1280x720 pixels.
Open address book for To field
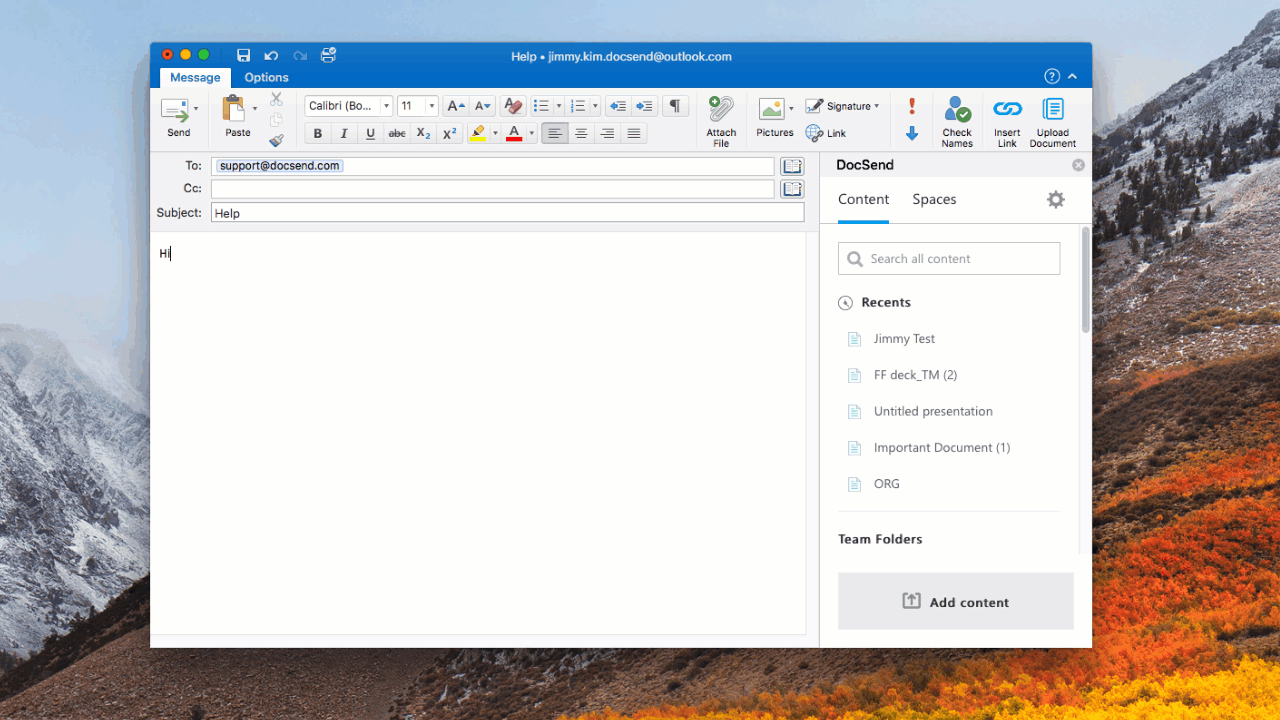(792, 166)
